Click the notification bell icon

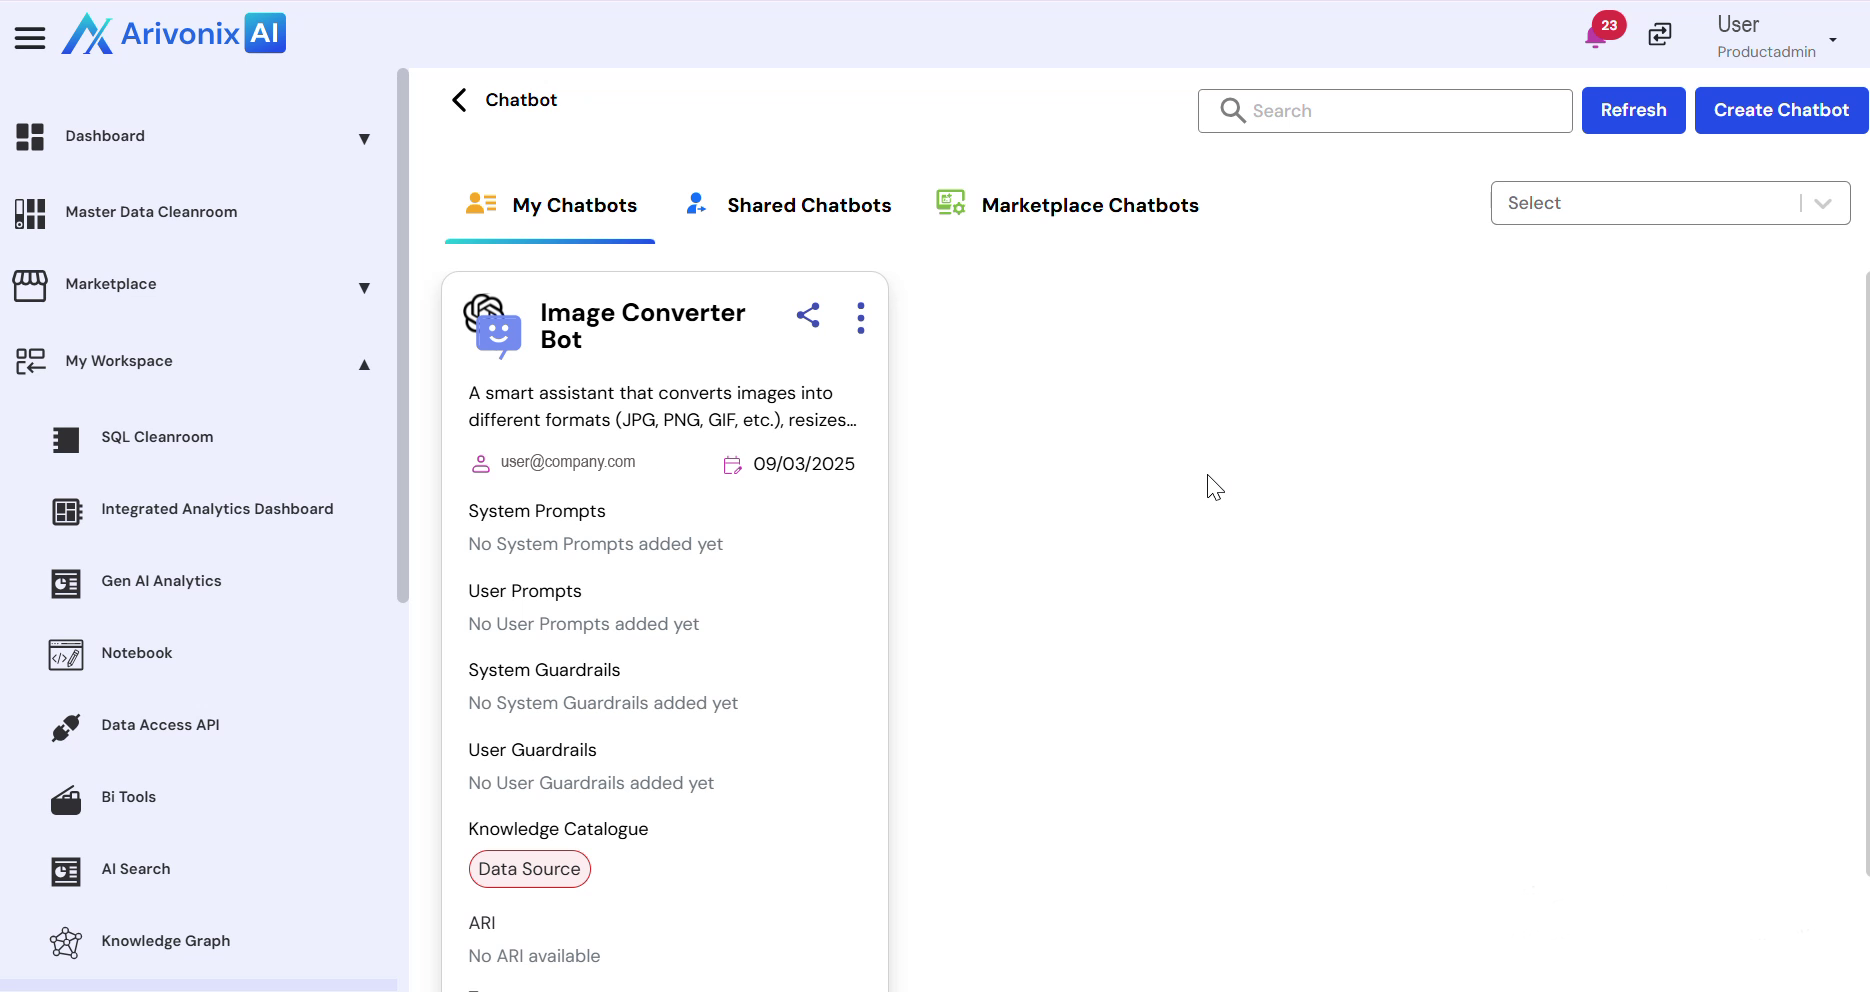(1597, 37)
